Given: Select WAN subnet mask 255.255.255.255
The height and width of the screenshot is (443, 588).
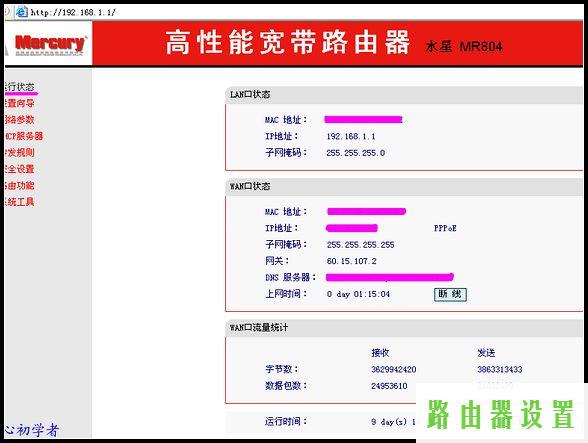Looking at the screenshot, I should pos(360,245).
